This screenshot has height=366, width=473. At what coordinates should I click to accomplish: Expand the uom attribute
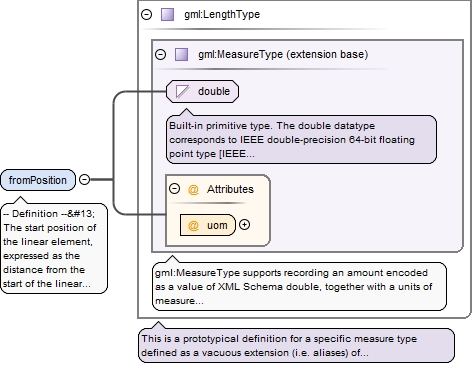[x=244, y=225]
